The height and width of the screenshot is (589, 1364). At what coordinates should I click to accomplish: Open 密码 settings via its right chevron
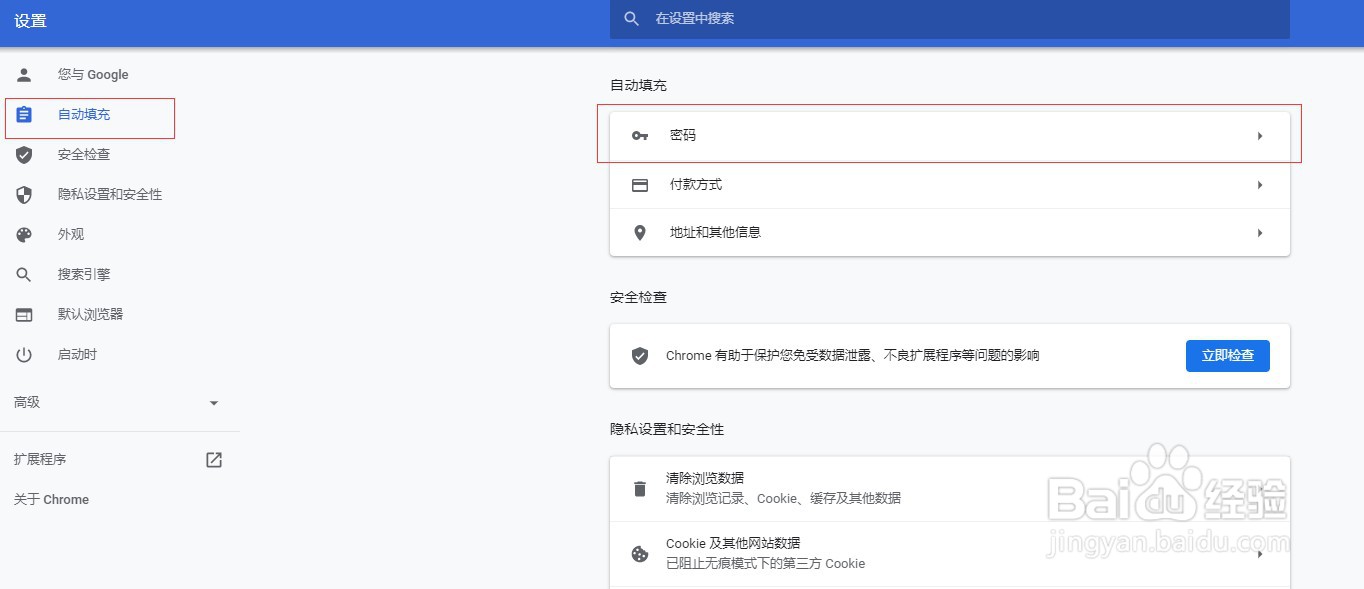(x=1260, y=135)
